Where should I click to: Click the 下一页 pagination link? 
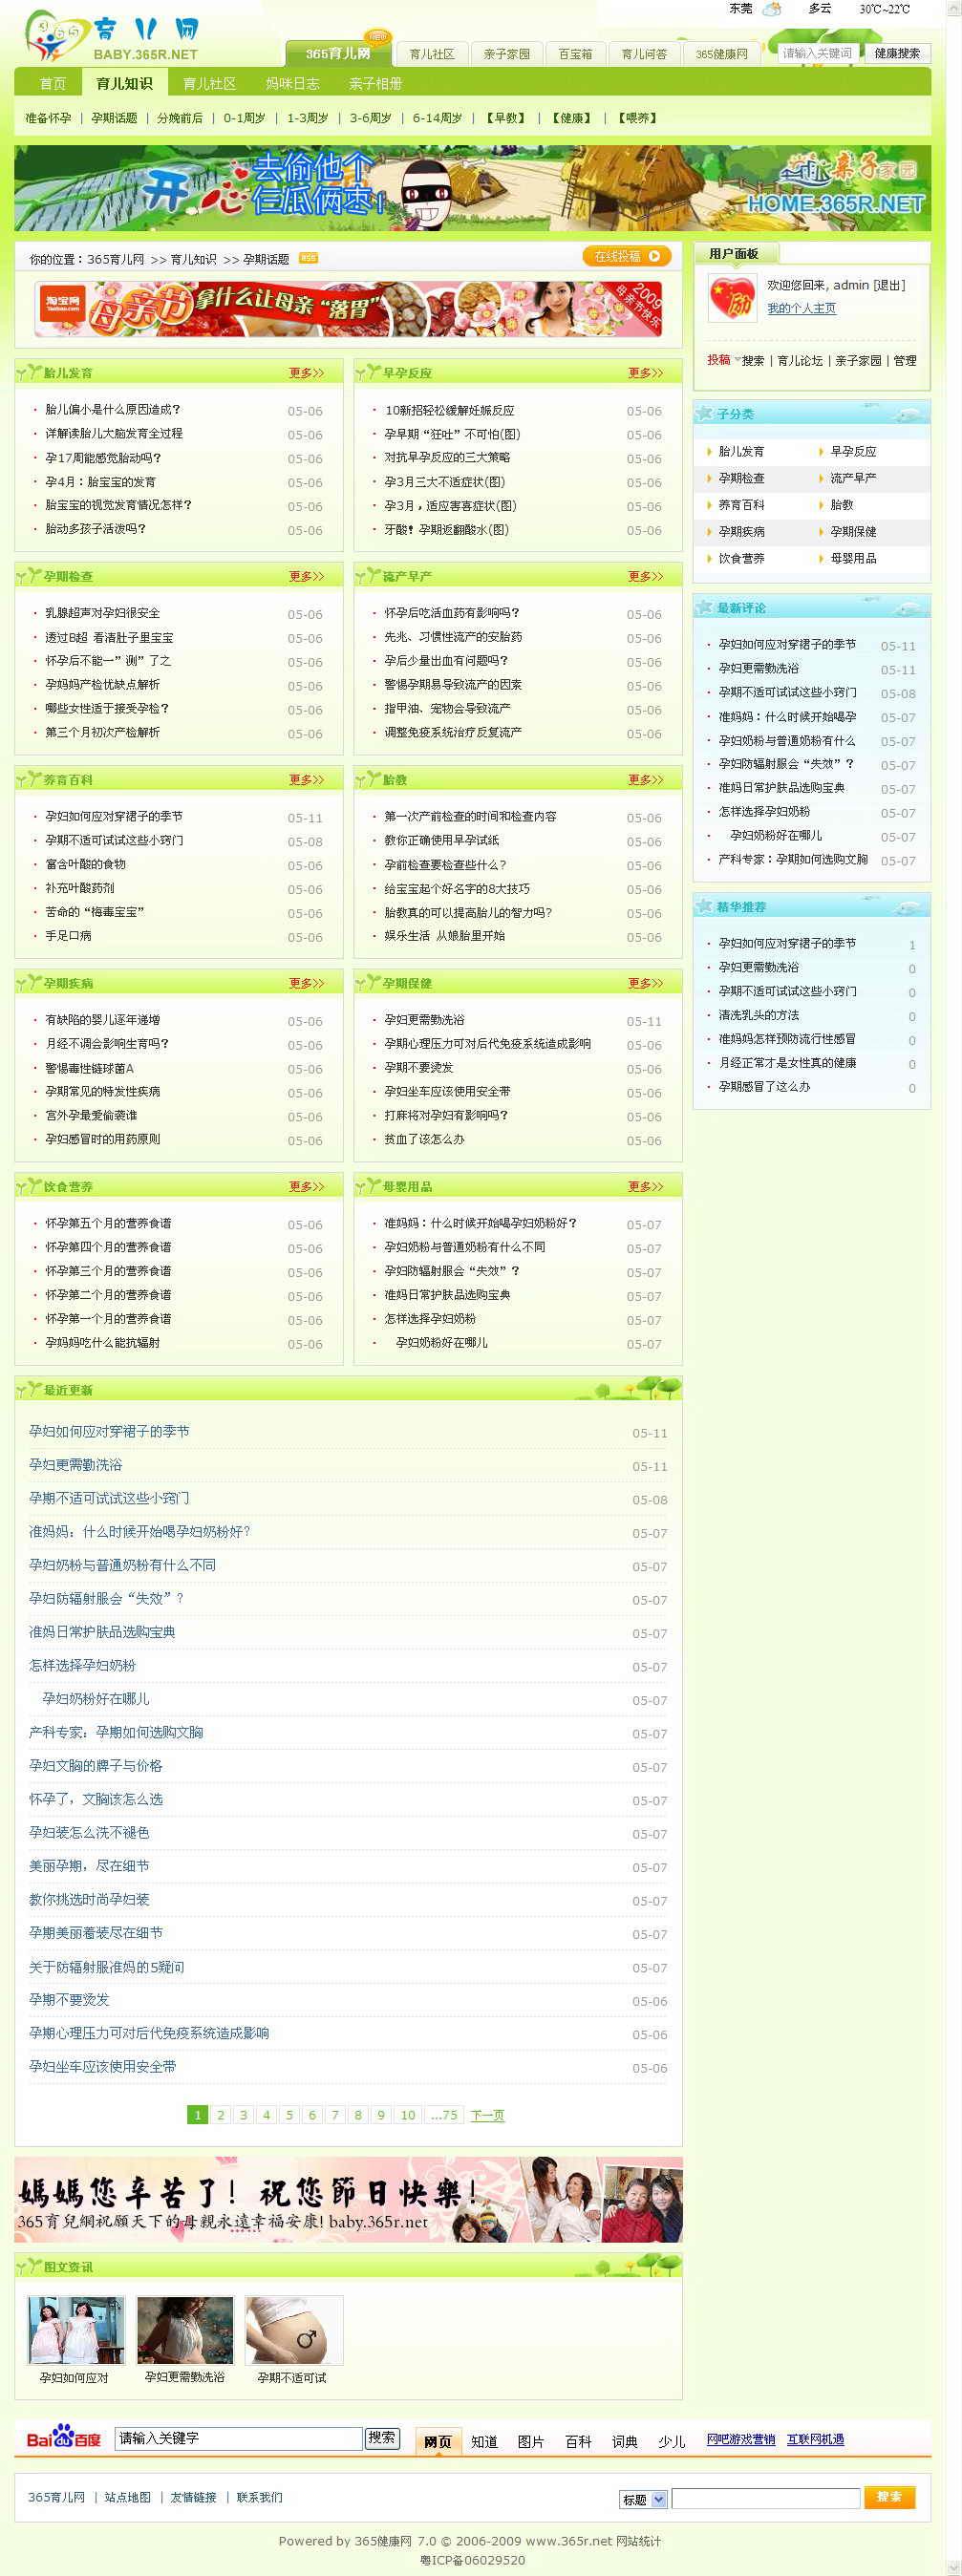pos(487,2115)
